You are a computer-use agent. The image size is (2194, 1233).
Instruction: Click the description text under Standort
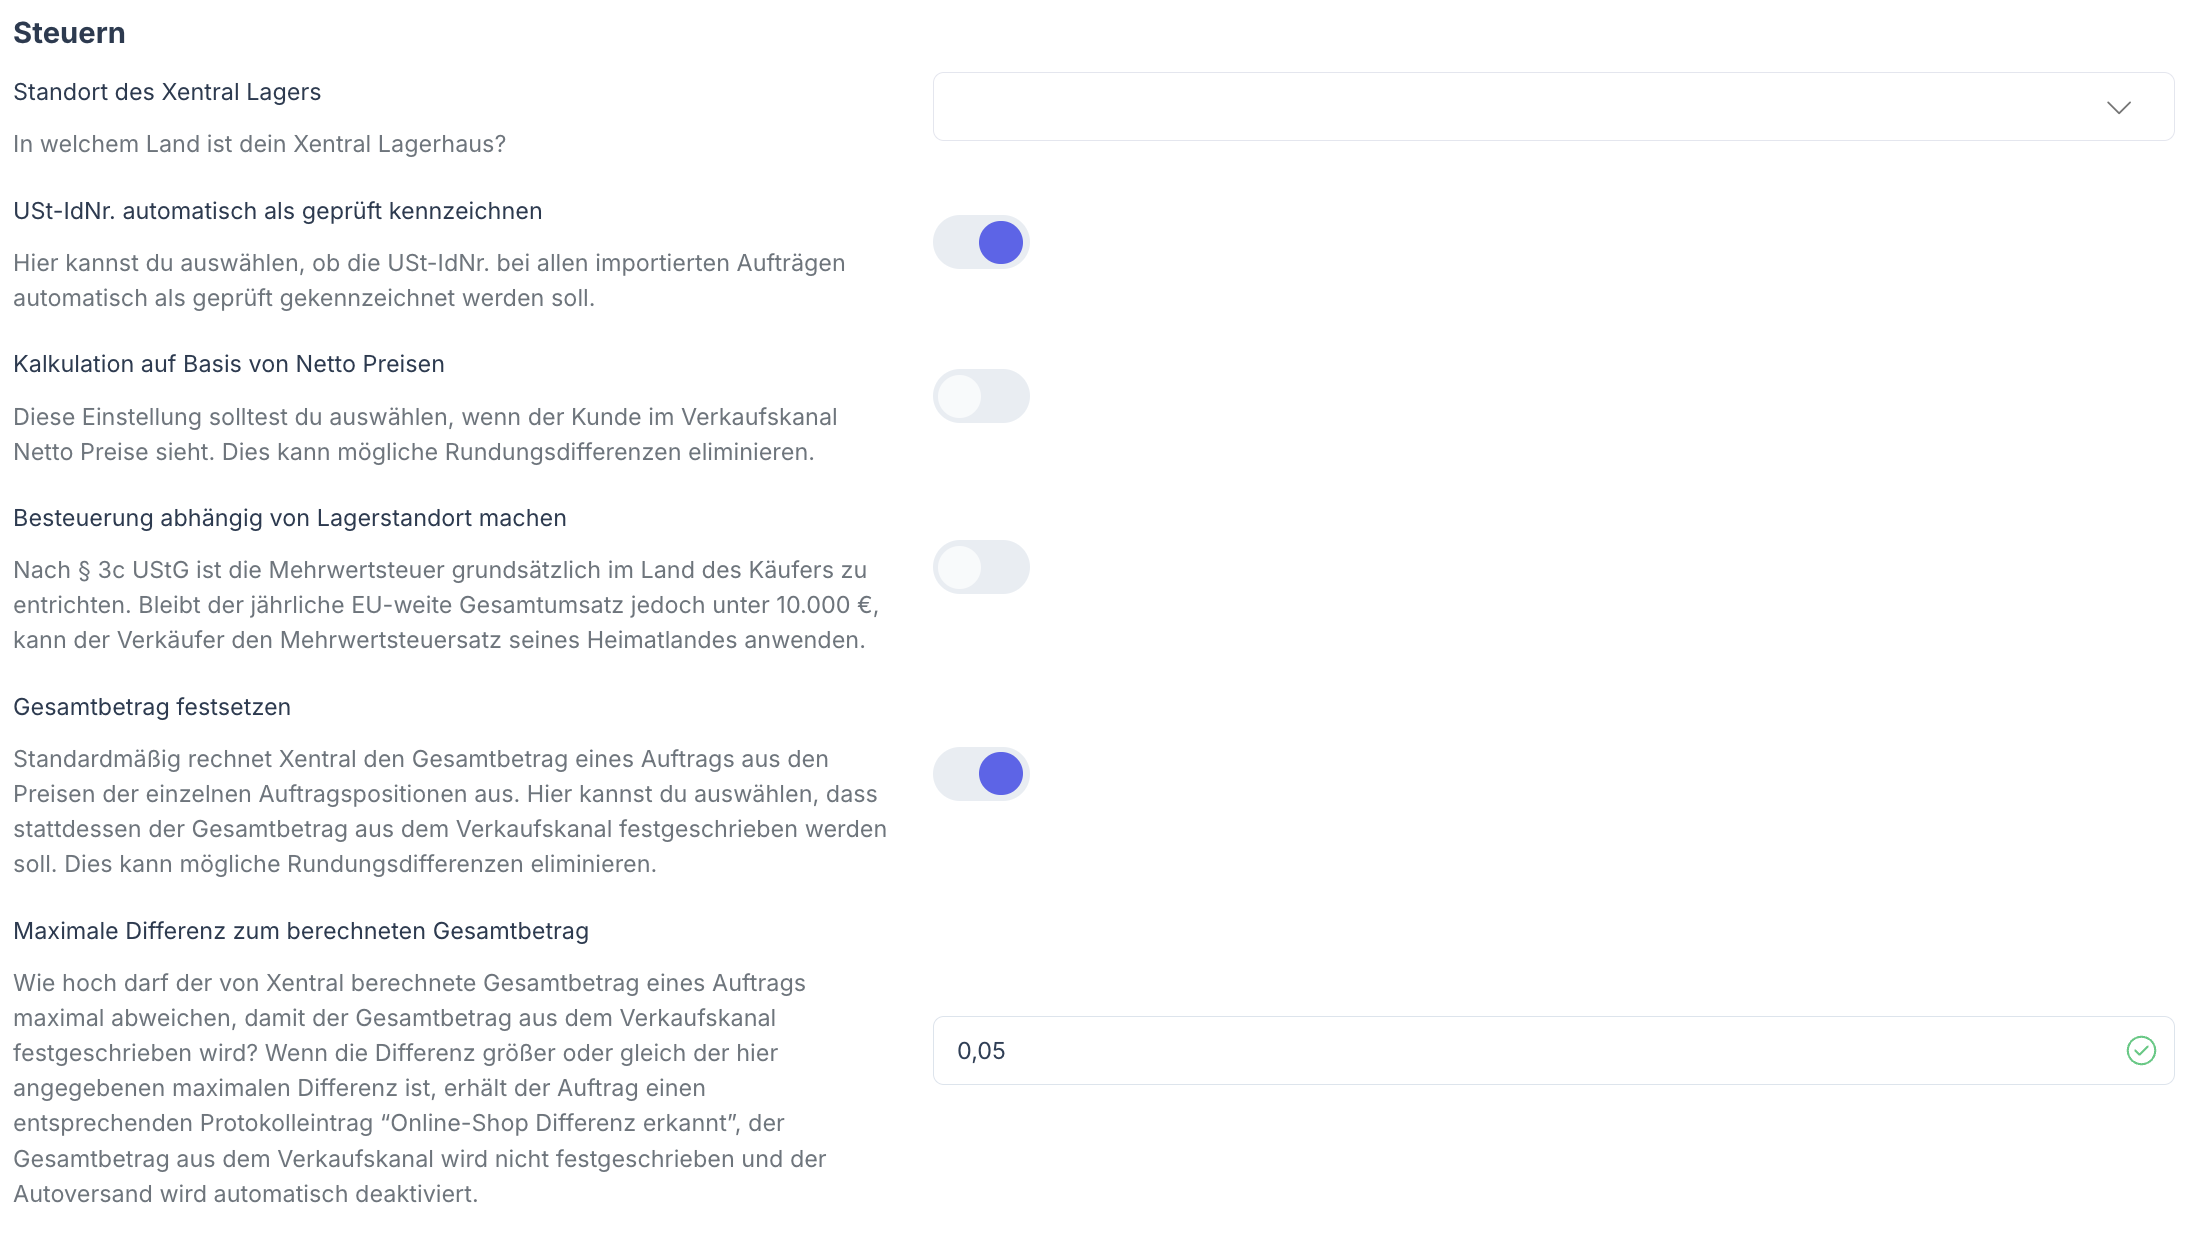click(259, 144)
